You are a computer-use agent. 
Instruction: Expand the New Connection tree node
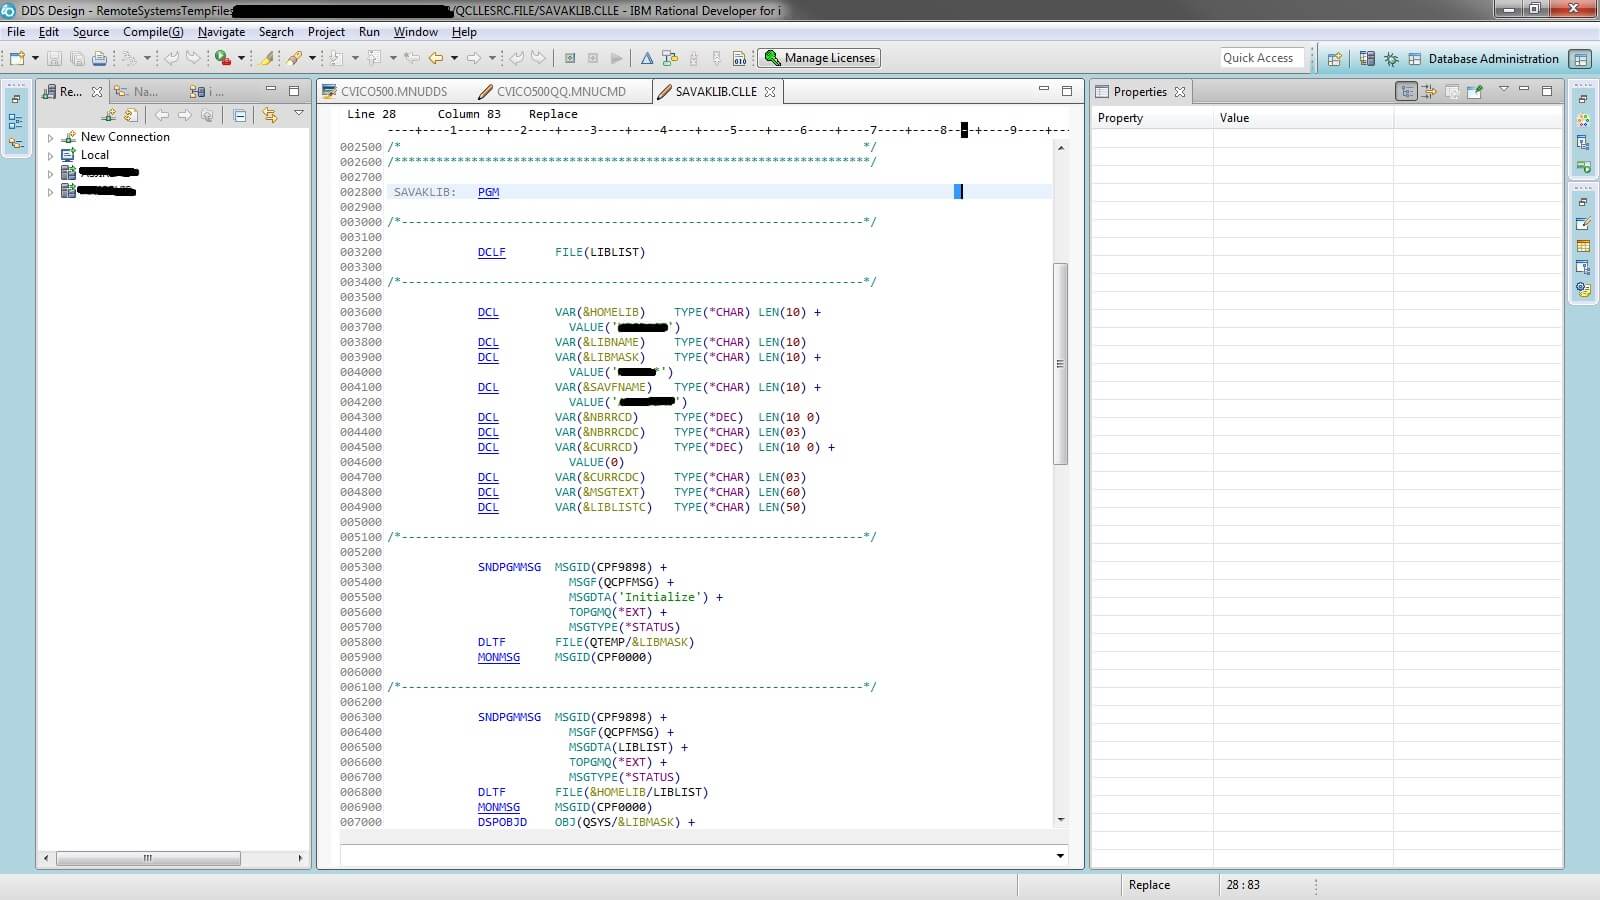click(x=50, y=138)
